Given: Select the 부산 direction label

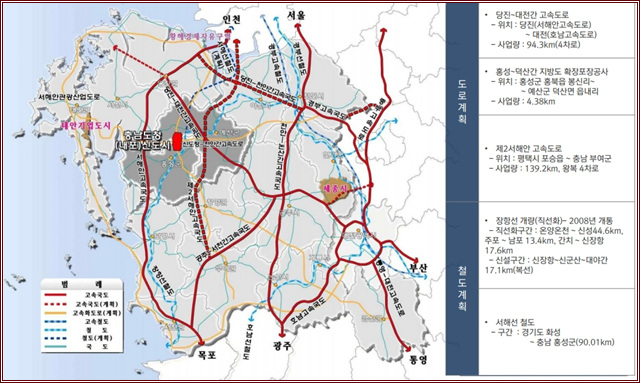Looking at the screenshot, I should point(418,268).
